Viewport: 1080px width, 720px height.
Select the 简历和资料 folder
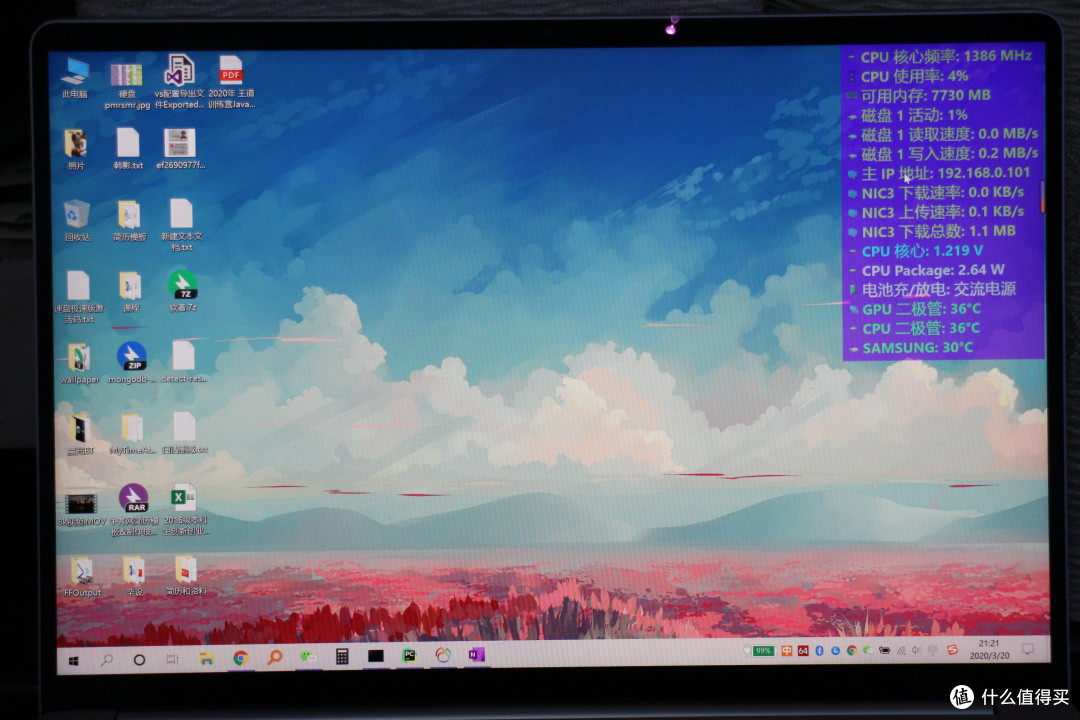click(x=186, y=576)
